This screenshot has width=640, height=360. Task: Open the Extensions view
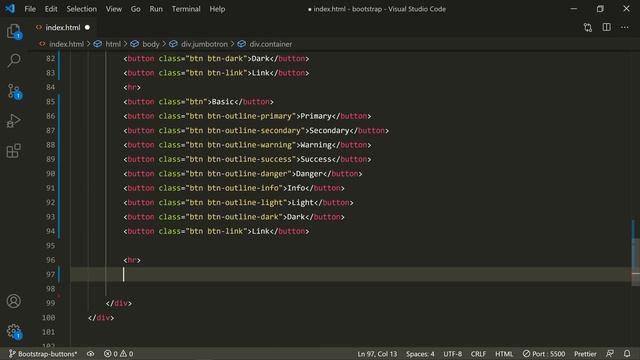(14, 151)
